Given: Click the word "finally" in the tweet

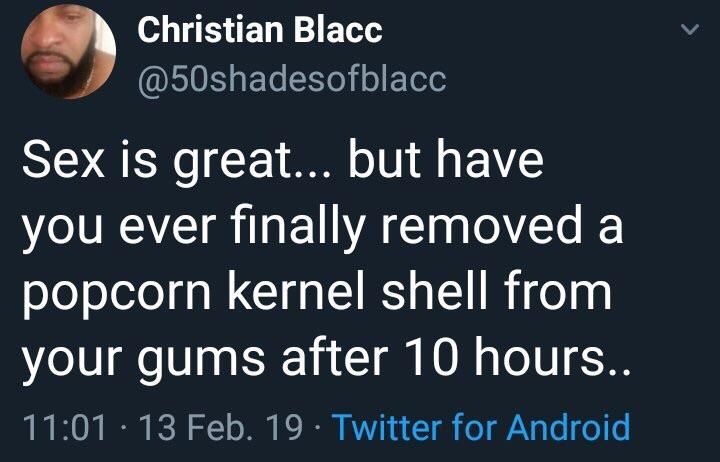Looking at the screenshot, I should 298,227.
